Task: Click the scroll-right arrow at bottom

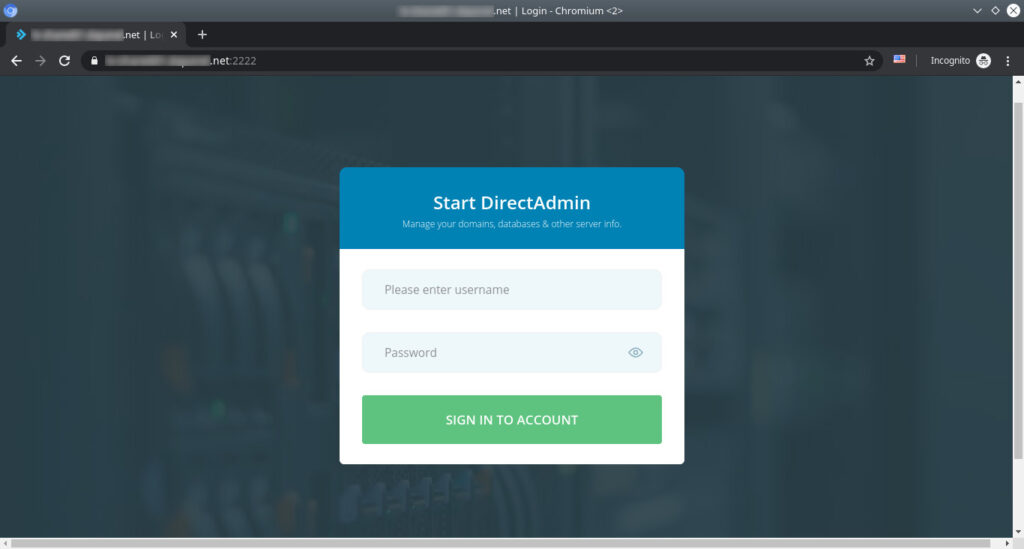Action: (1007, 543)
